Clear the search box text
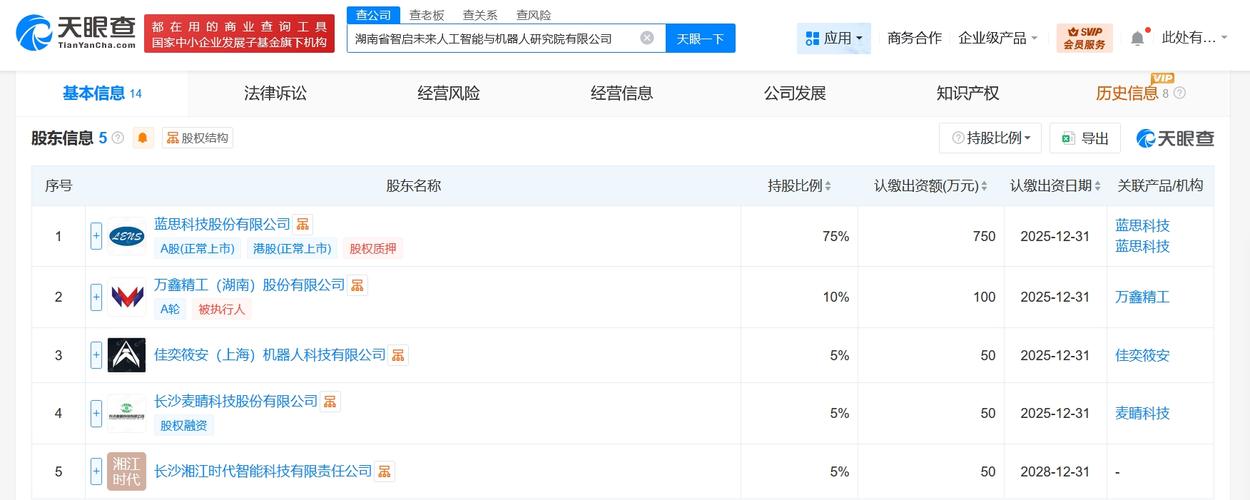Viewport: 1250px width, 500px height. (x=647, y=38)
